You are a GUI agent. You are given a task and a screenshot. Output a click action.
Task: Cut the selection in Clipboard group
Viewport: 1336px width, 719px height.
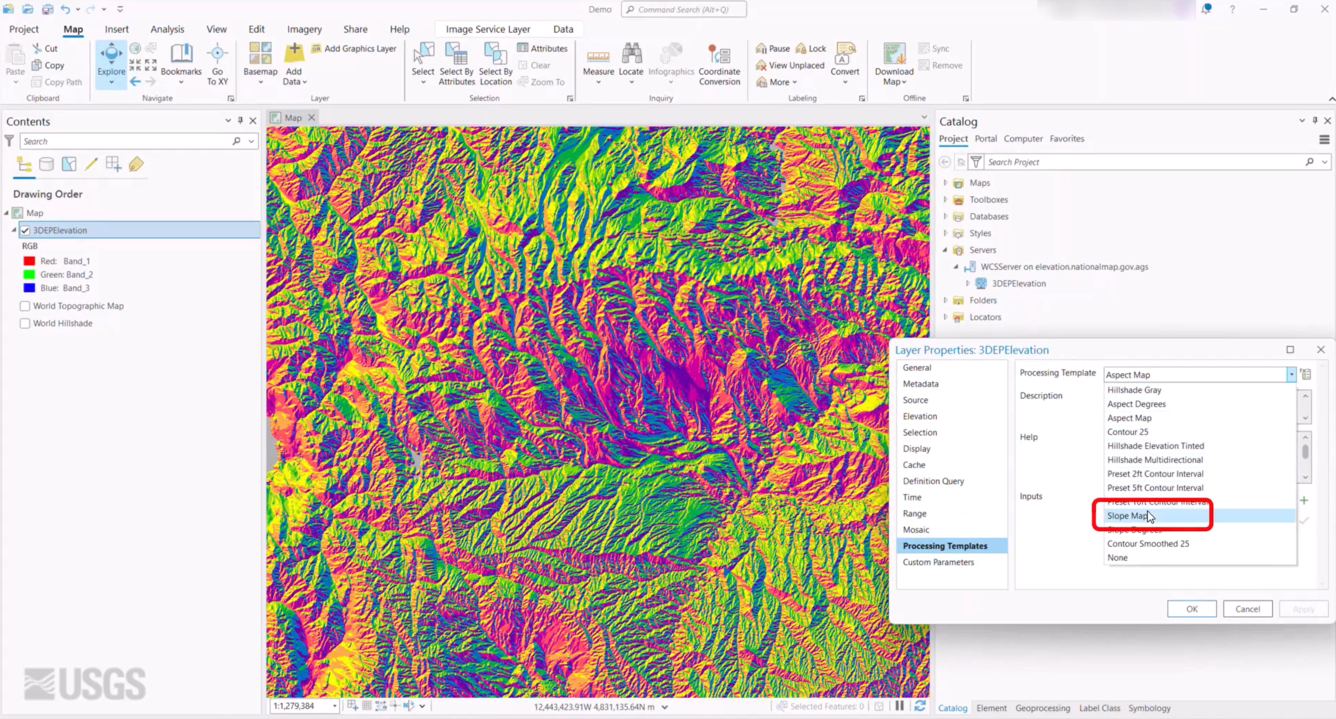pos(45,48)
